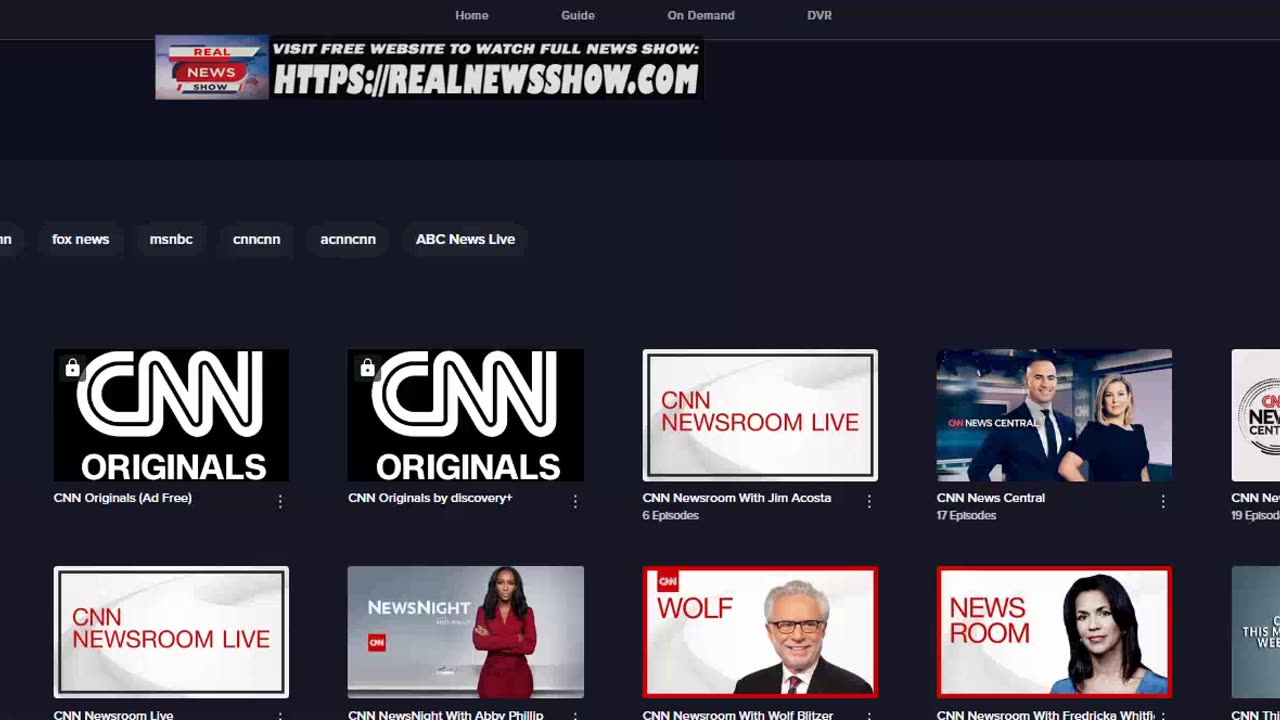
Task: Select the msnbc search chip
Action: coord(171,239)
